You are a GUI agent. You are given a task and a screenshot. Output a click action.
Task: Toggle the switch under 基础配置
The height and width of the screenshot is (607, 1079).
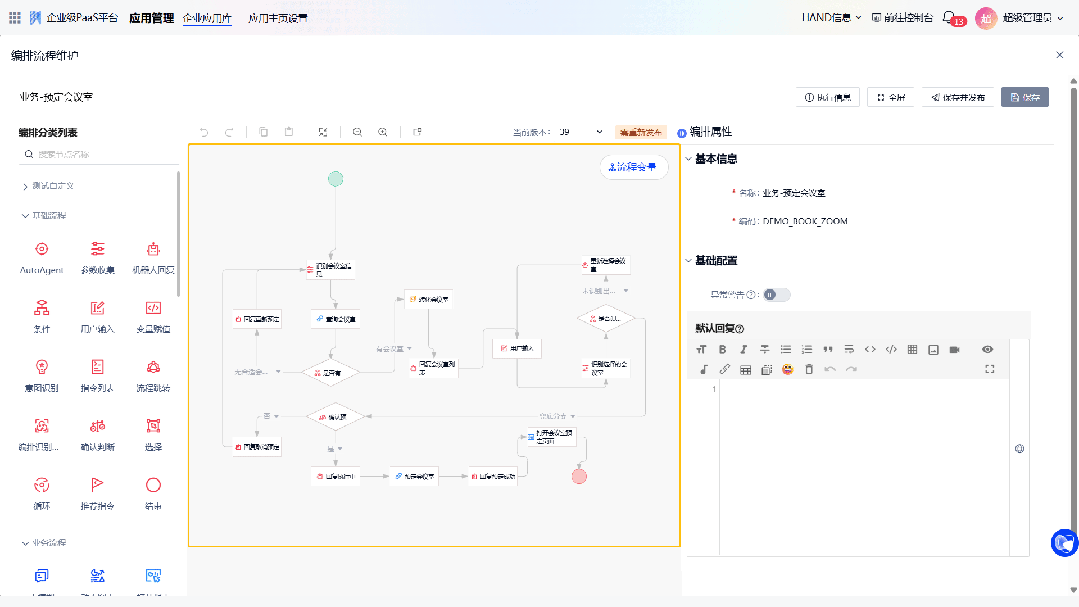tap(776, 294)
